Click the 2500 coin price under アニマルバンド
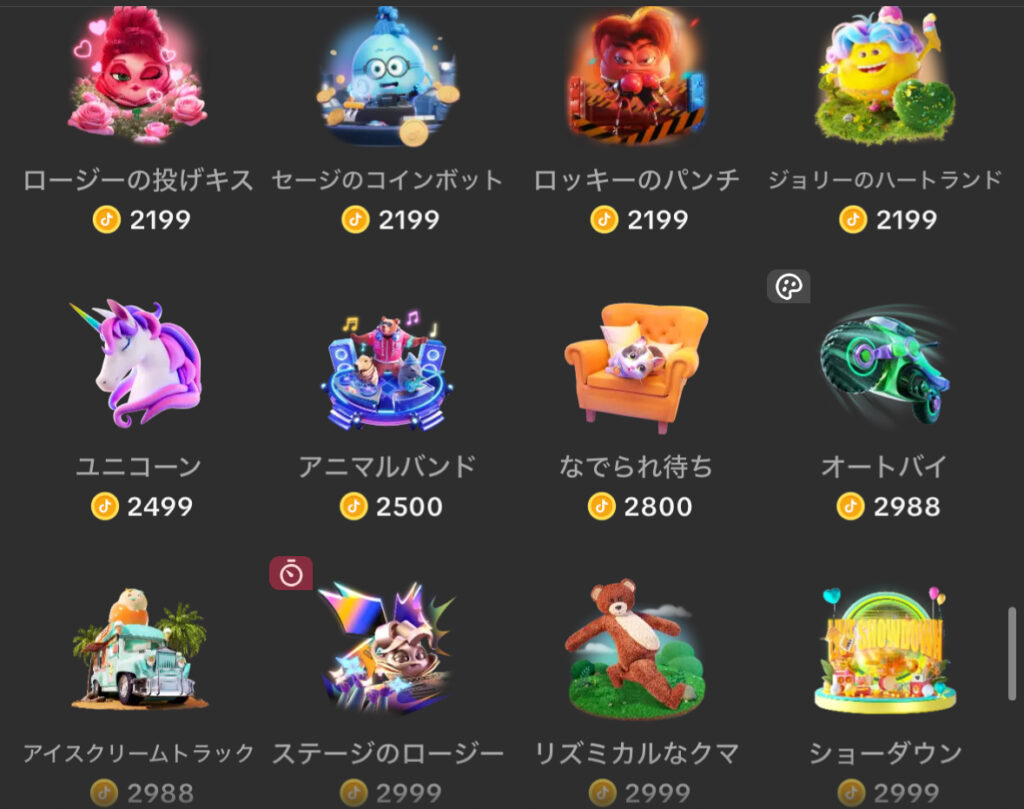Viewport: 1024px width, 809px height. click(391, 506)
